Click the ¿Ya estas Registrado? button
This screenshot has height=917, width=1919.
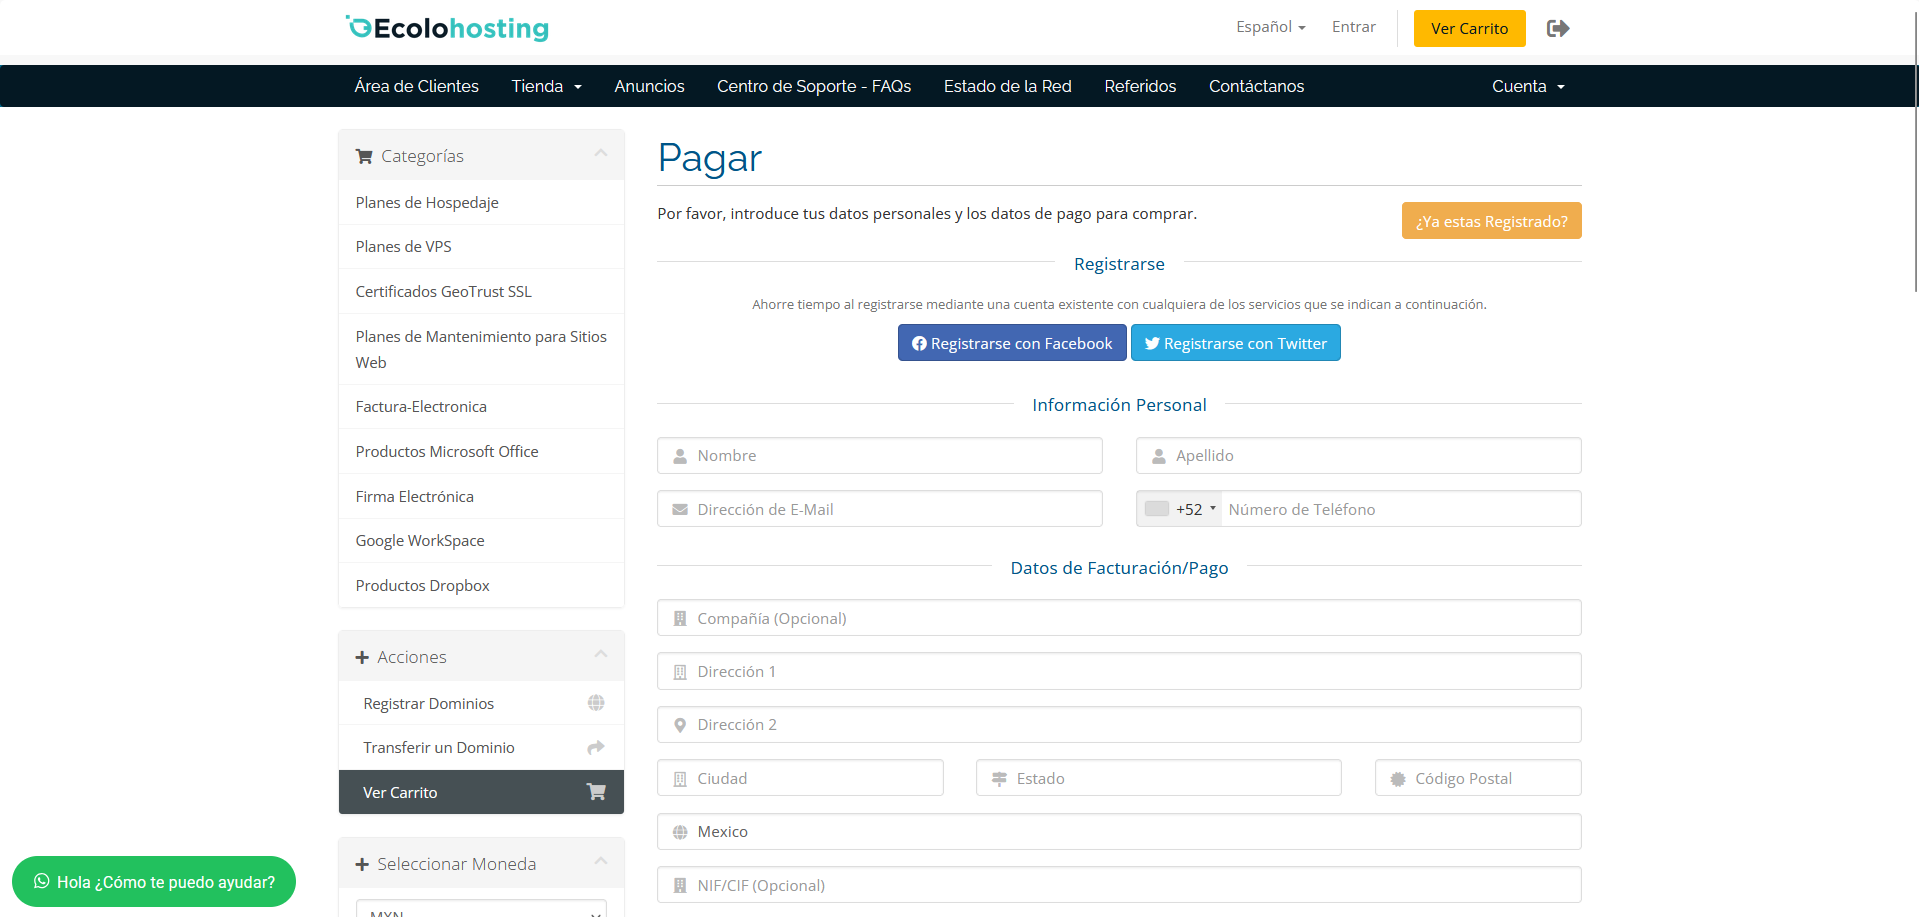point(1491,221)
